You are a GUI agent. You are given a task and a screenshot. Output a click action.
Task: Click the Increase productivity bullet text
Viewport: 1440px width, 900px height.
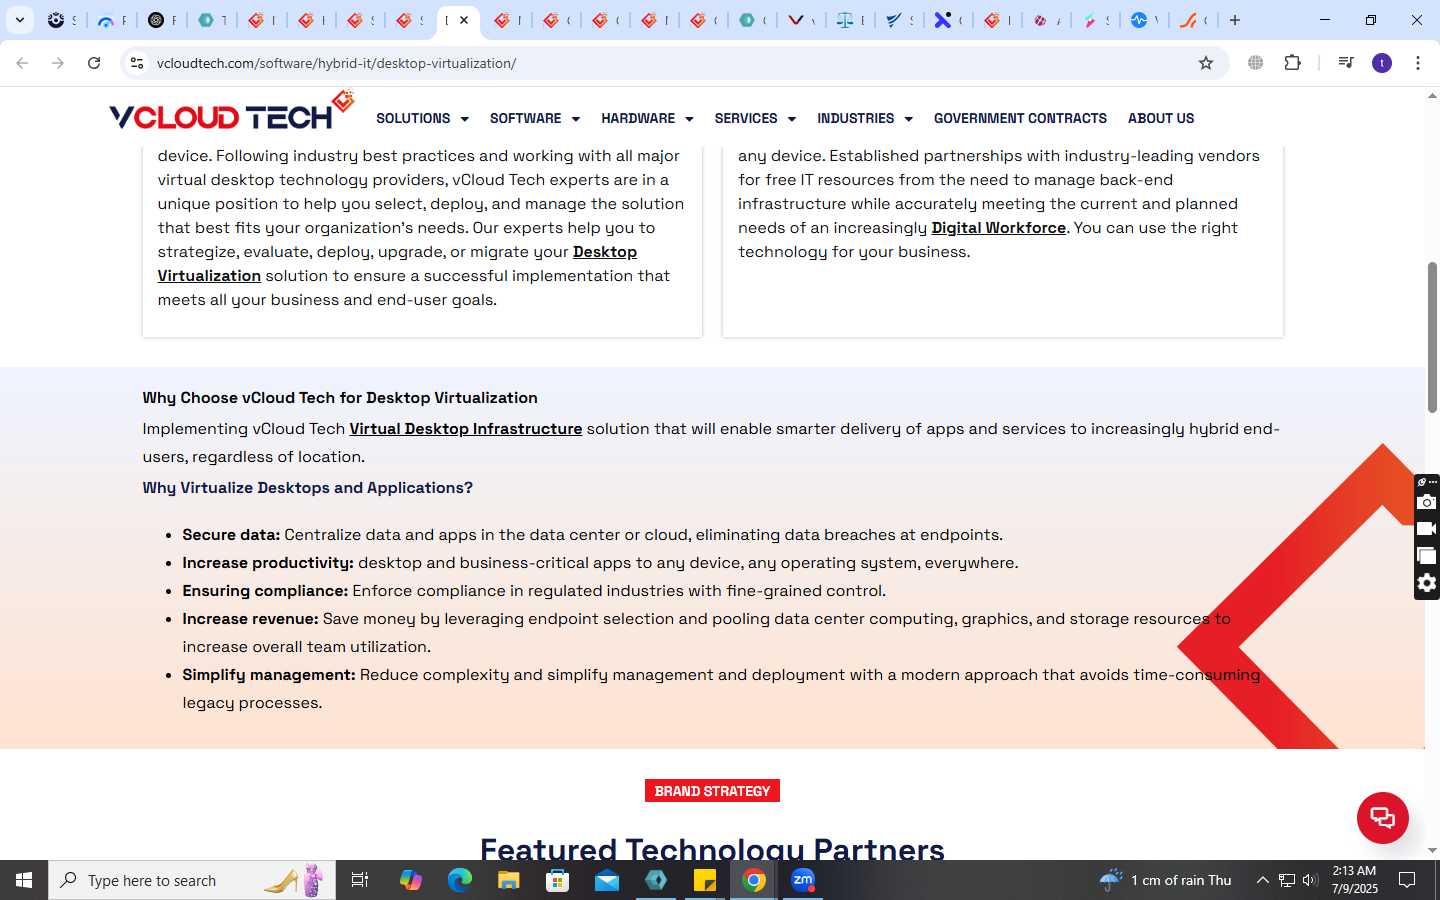600,563
